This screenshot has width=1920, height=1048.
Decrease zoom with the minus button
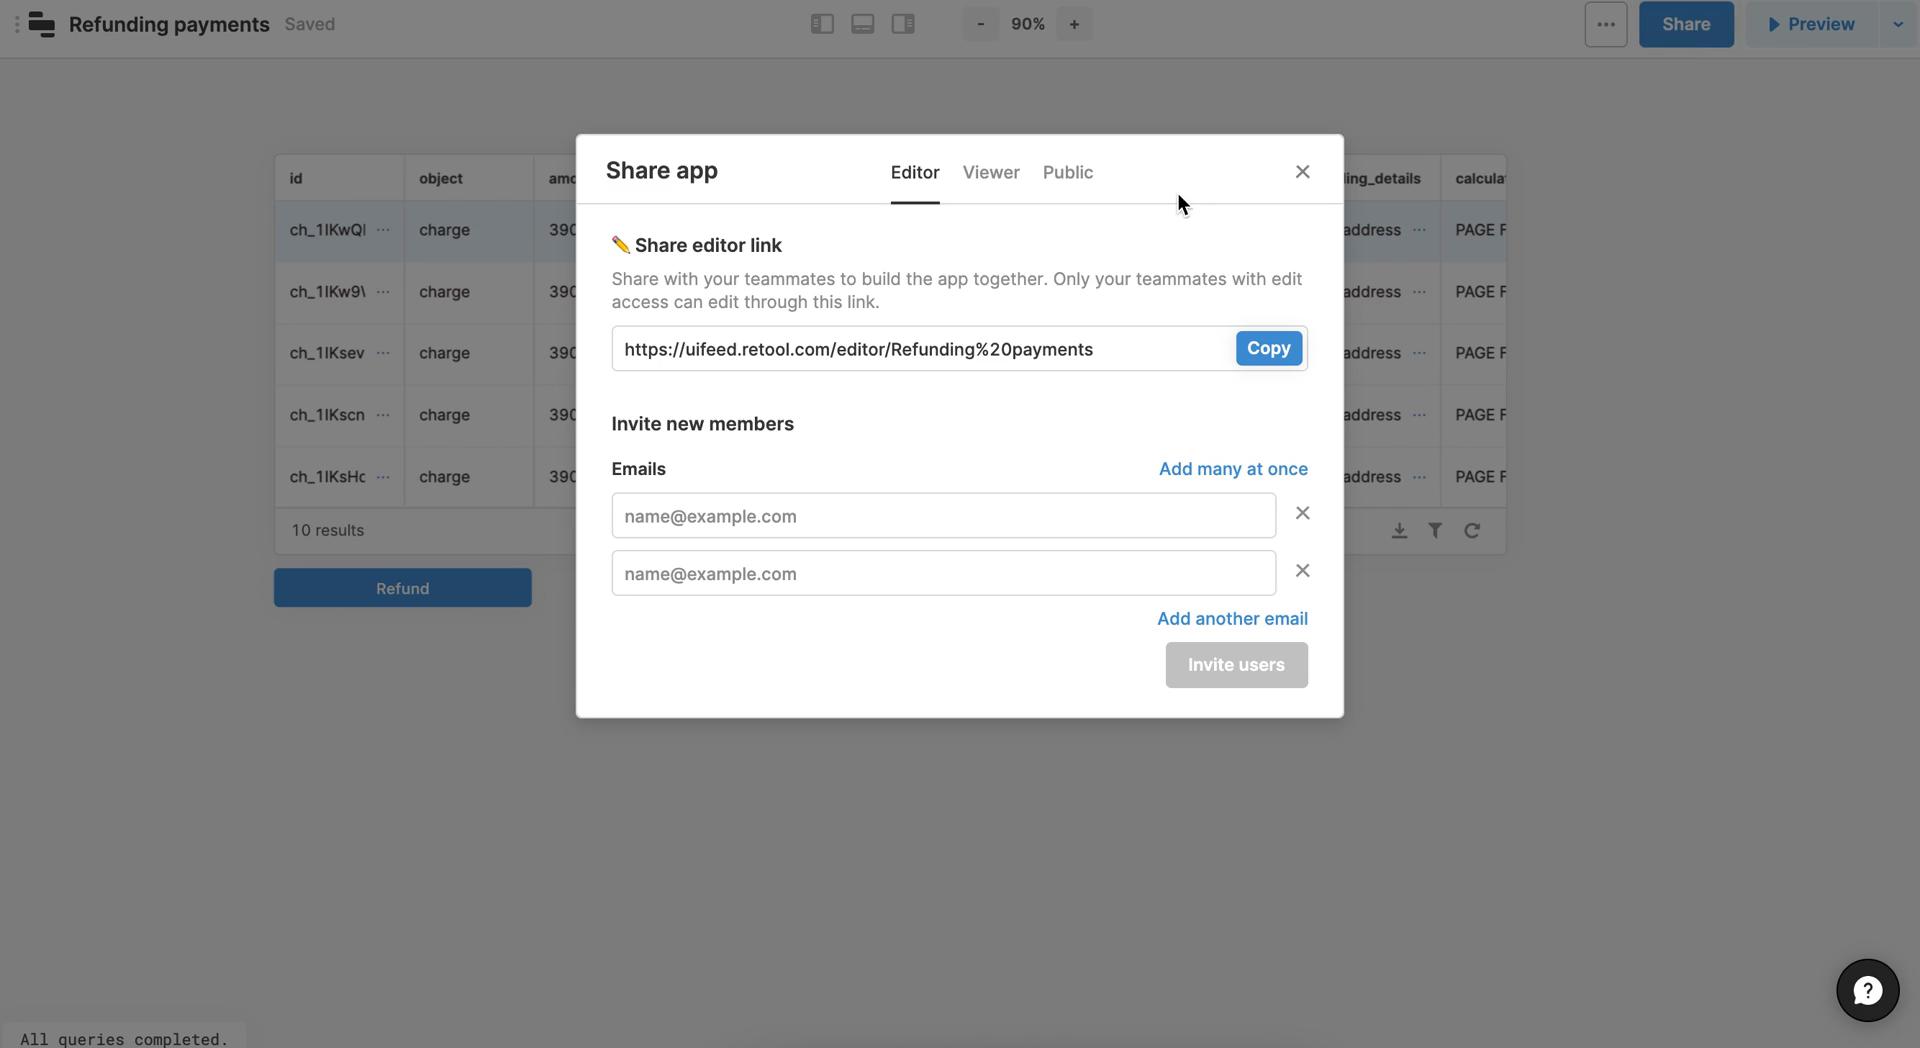980,23
